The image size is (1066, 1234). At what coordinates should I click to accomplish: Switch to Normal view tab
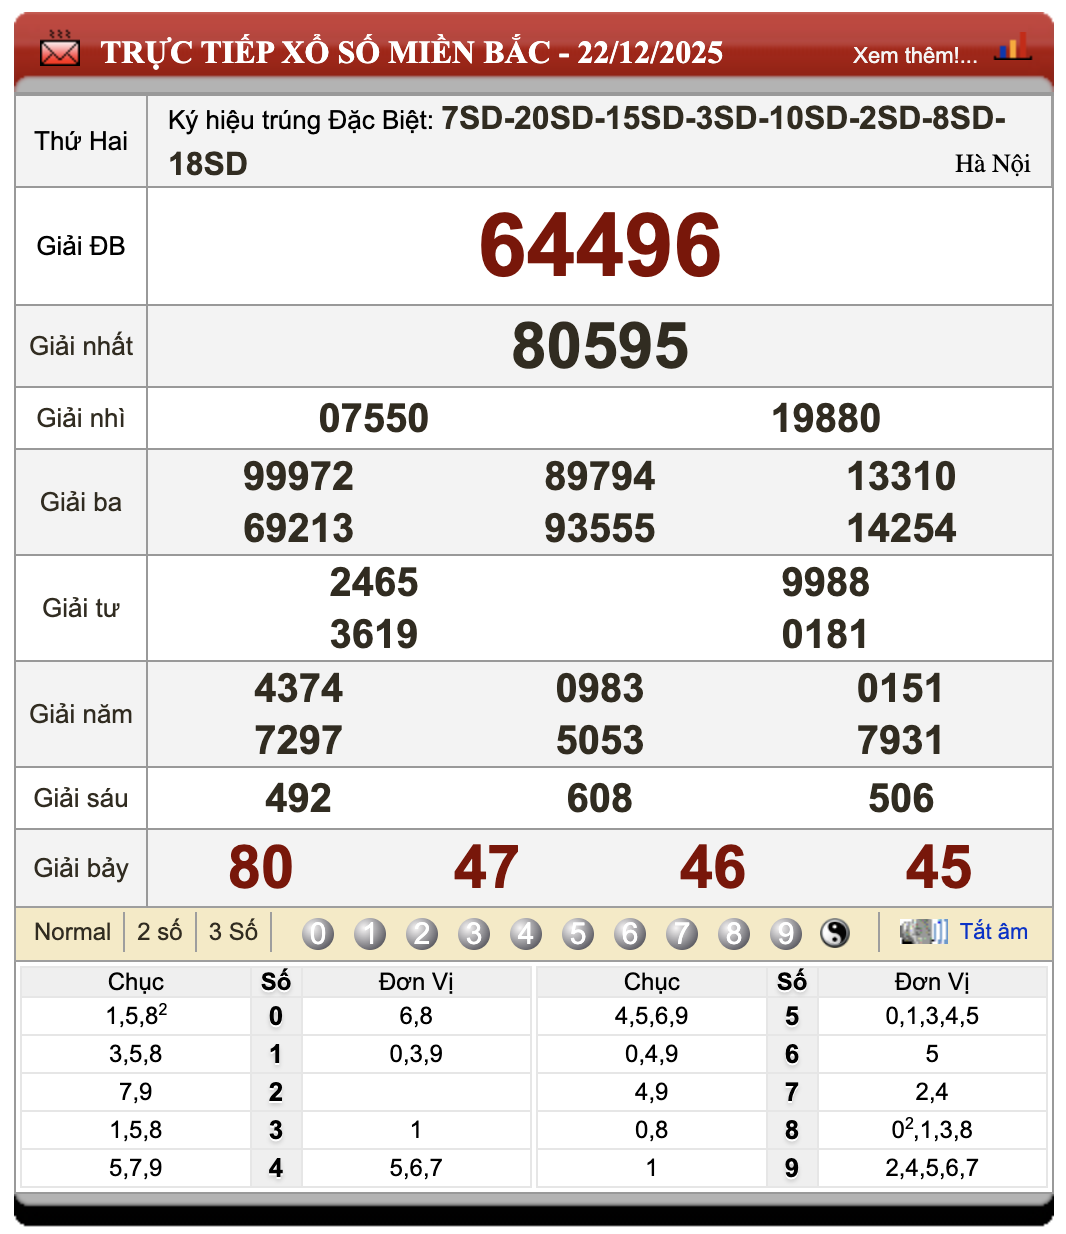point(72,931)
